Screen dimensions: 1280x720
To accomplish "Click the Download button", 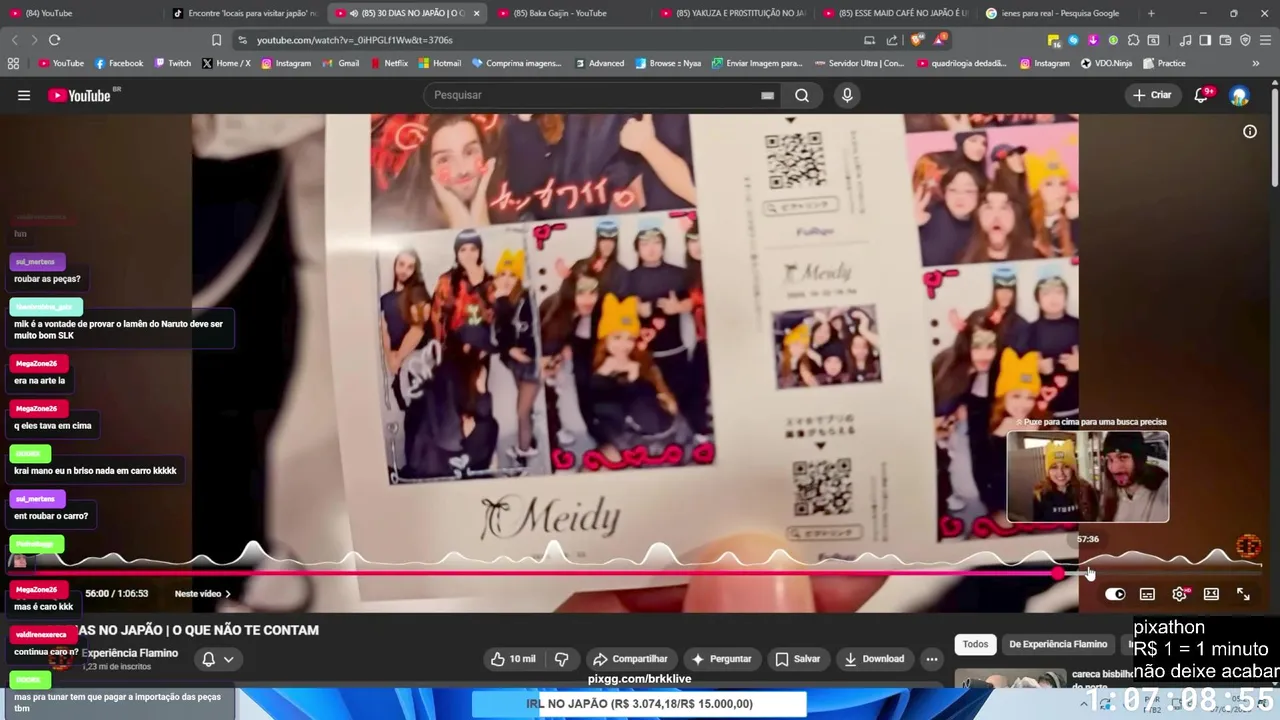I will [x=874, y=659].
